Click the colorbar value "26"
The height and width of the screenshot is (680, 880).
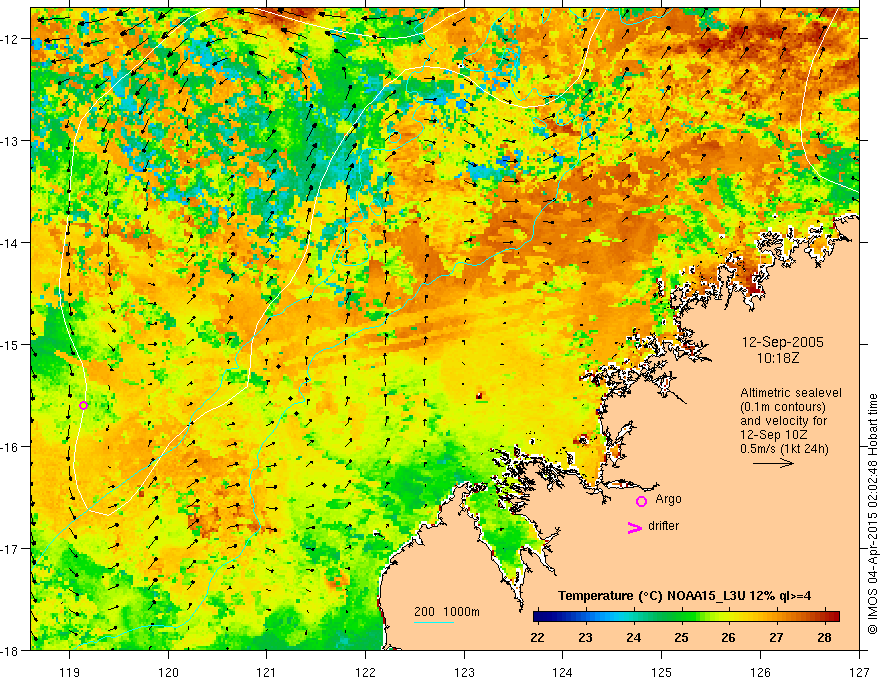(x=728, y=637)
